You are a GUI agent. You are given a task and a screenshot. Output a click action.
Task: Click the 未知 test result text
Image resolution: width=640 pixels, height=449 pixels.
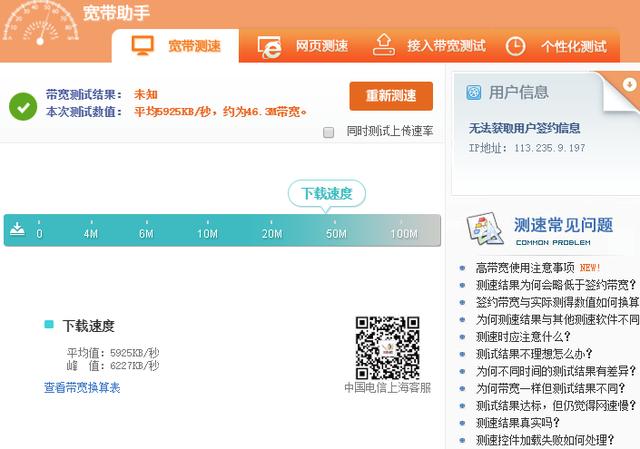(146, 94)
